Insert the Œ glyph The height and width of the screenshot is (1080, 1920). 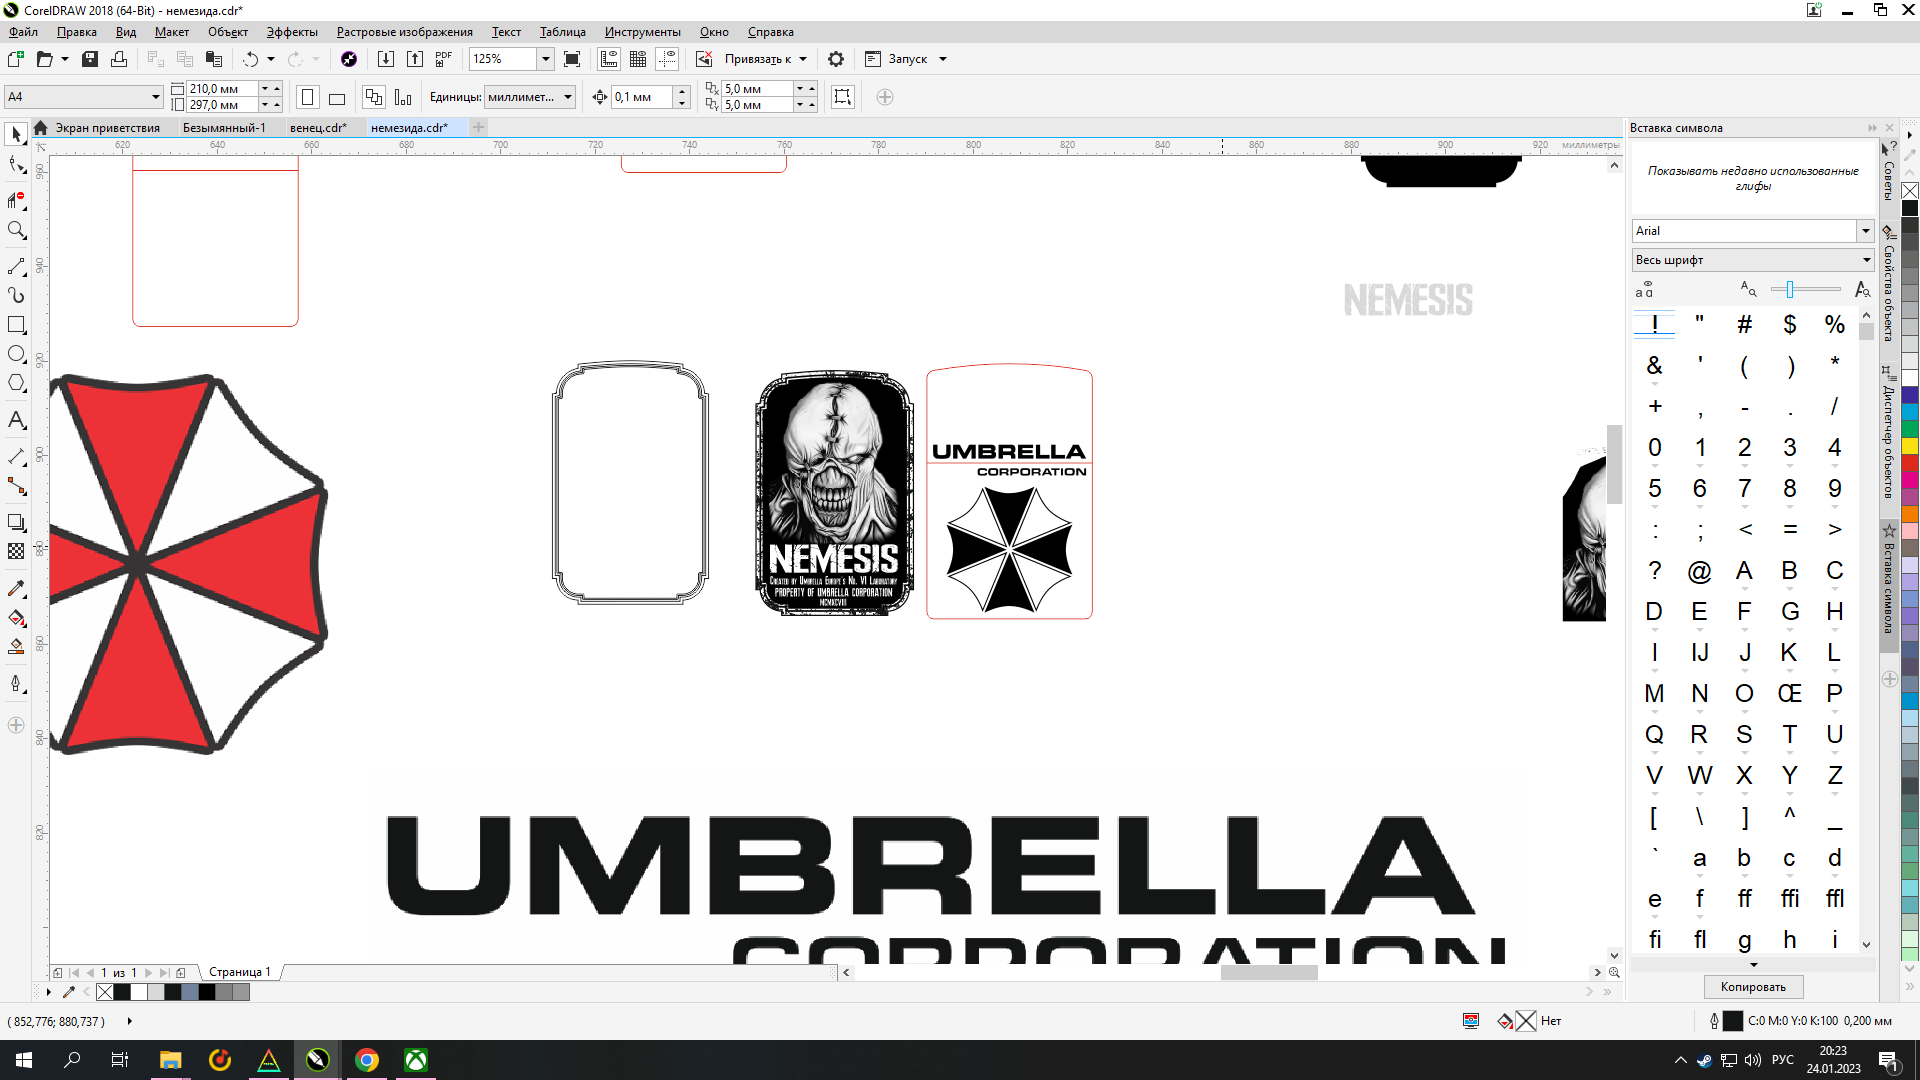[x=1790, y=694]
